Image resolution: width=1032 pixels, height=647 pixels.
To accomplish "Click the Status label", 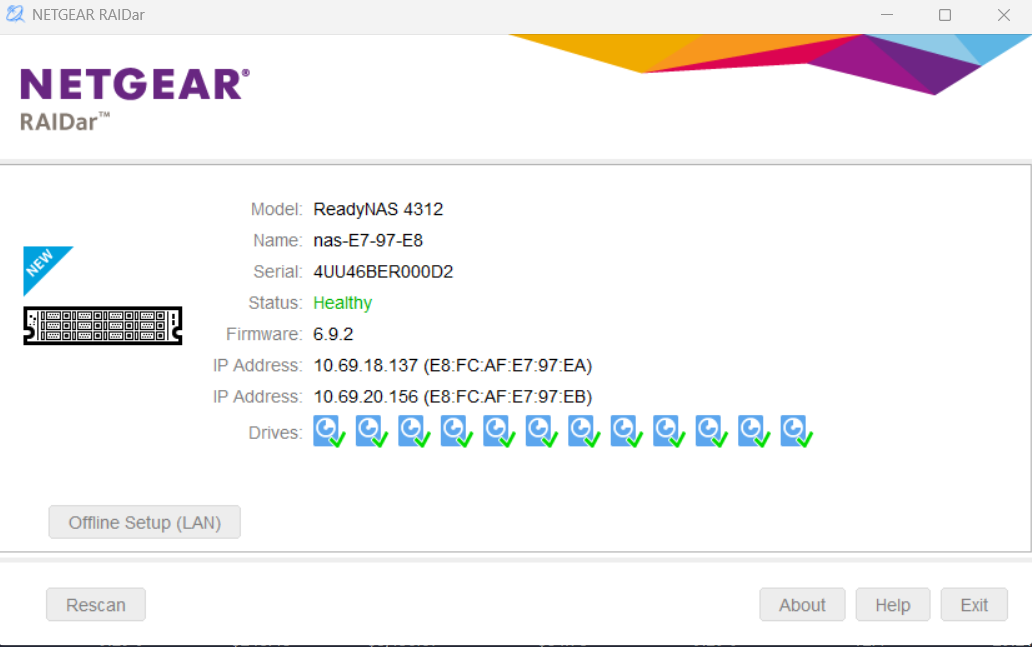I will tap(275, 303).
